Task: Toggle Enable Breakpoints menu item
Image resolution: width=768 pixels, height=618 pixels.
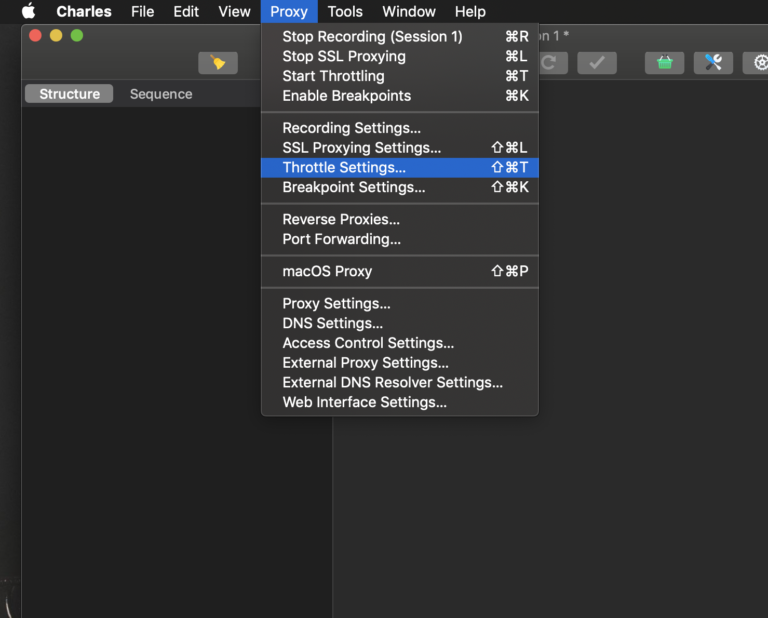Action: pos(346,96)
